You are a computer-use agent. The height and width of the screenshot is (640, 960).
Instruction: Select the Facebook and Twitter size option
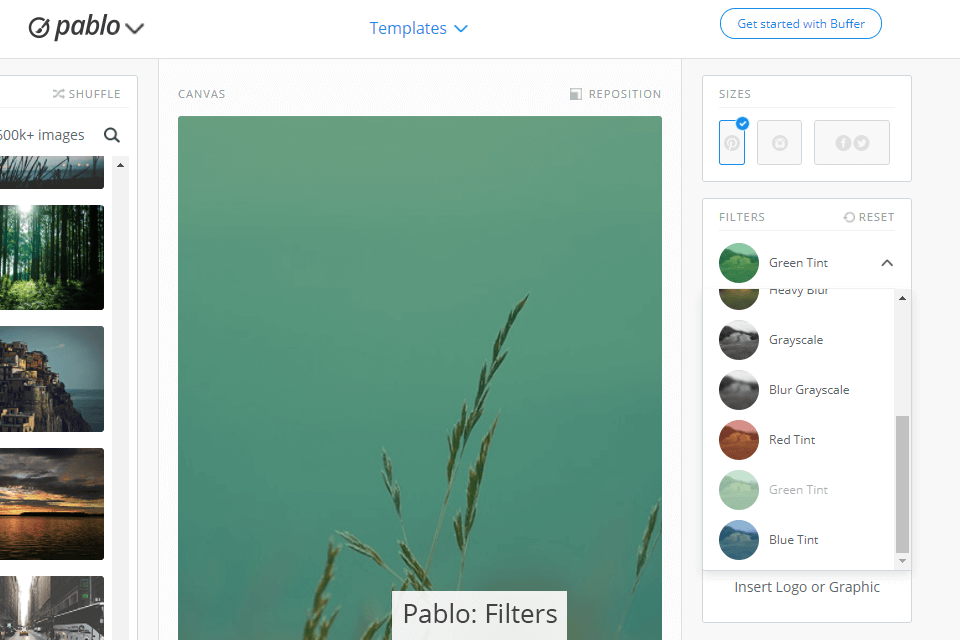[852, 143]
